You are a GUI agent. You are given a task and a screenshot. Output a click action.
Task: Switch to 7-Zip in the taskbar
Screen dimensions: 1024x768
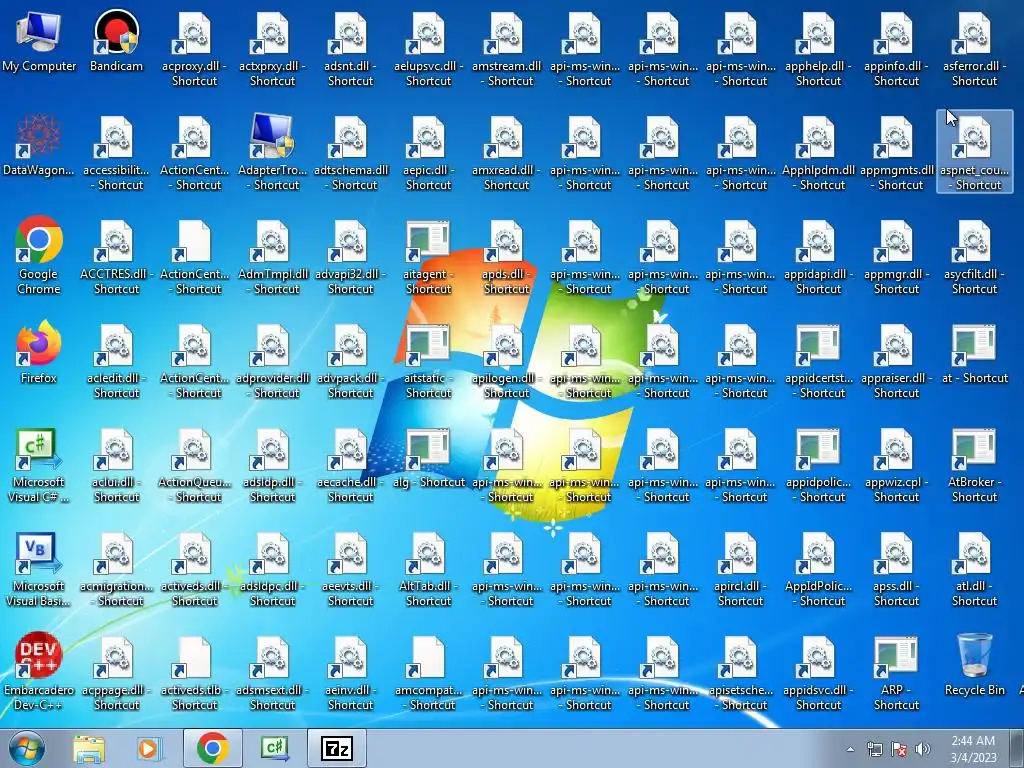pos(337,748)
